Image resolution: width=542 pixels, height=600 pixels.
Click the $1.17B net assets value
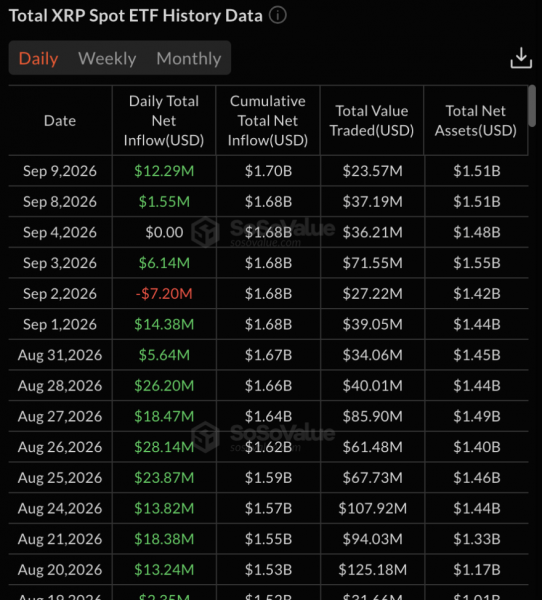477,569
